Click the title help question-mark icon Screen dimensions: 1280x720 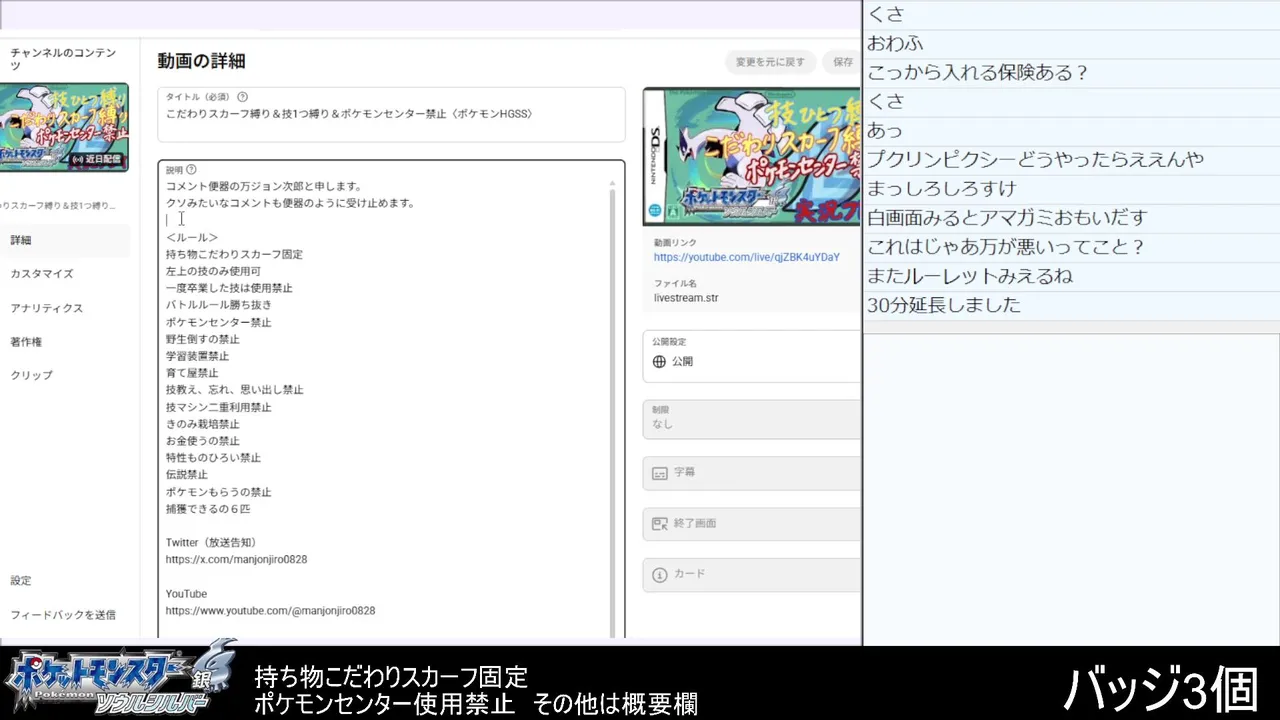(242, 97)
